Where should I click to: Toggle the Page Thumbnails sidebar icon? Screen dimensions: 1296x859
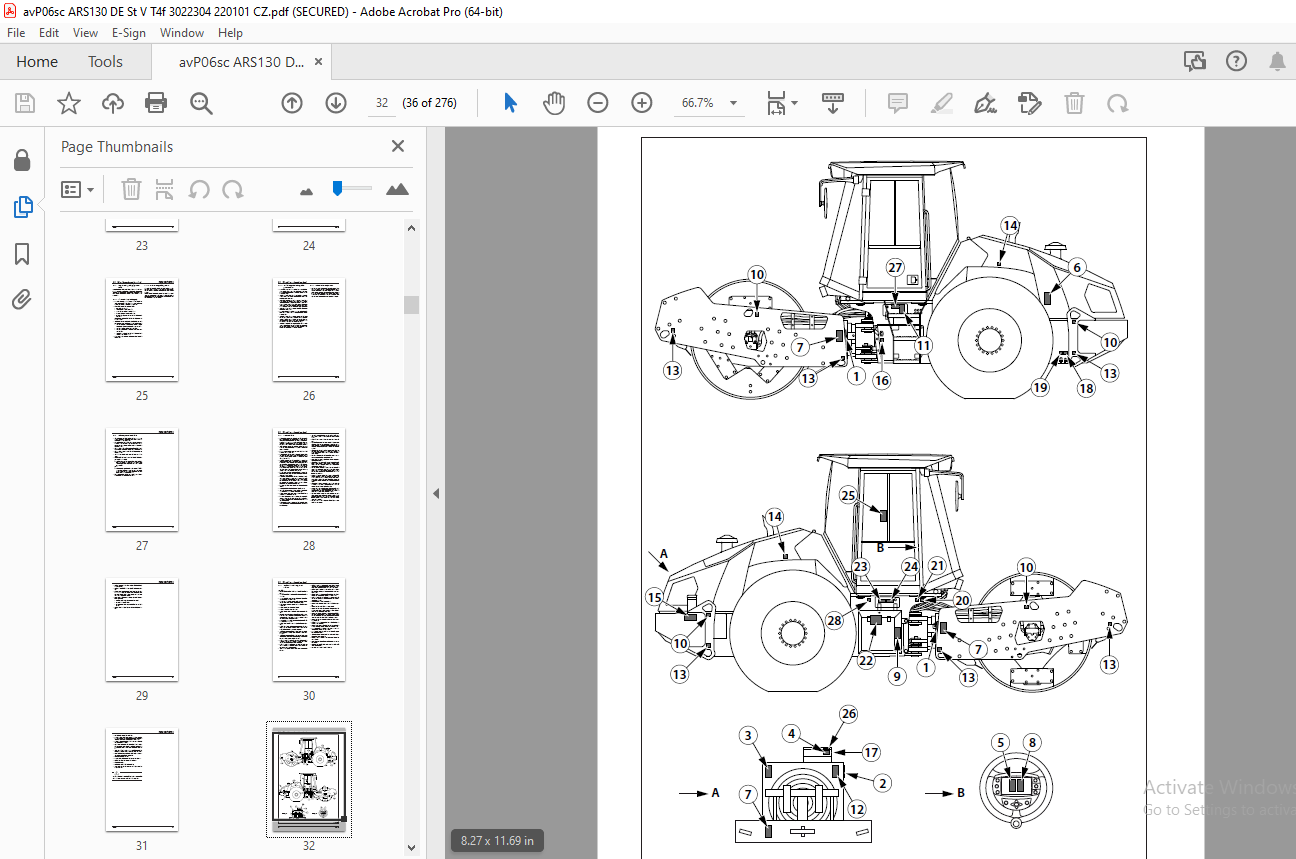[22, 207]
